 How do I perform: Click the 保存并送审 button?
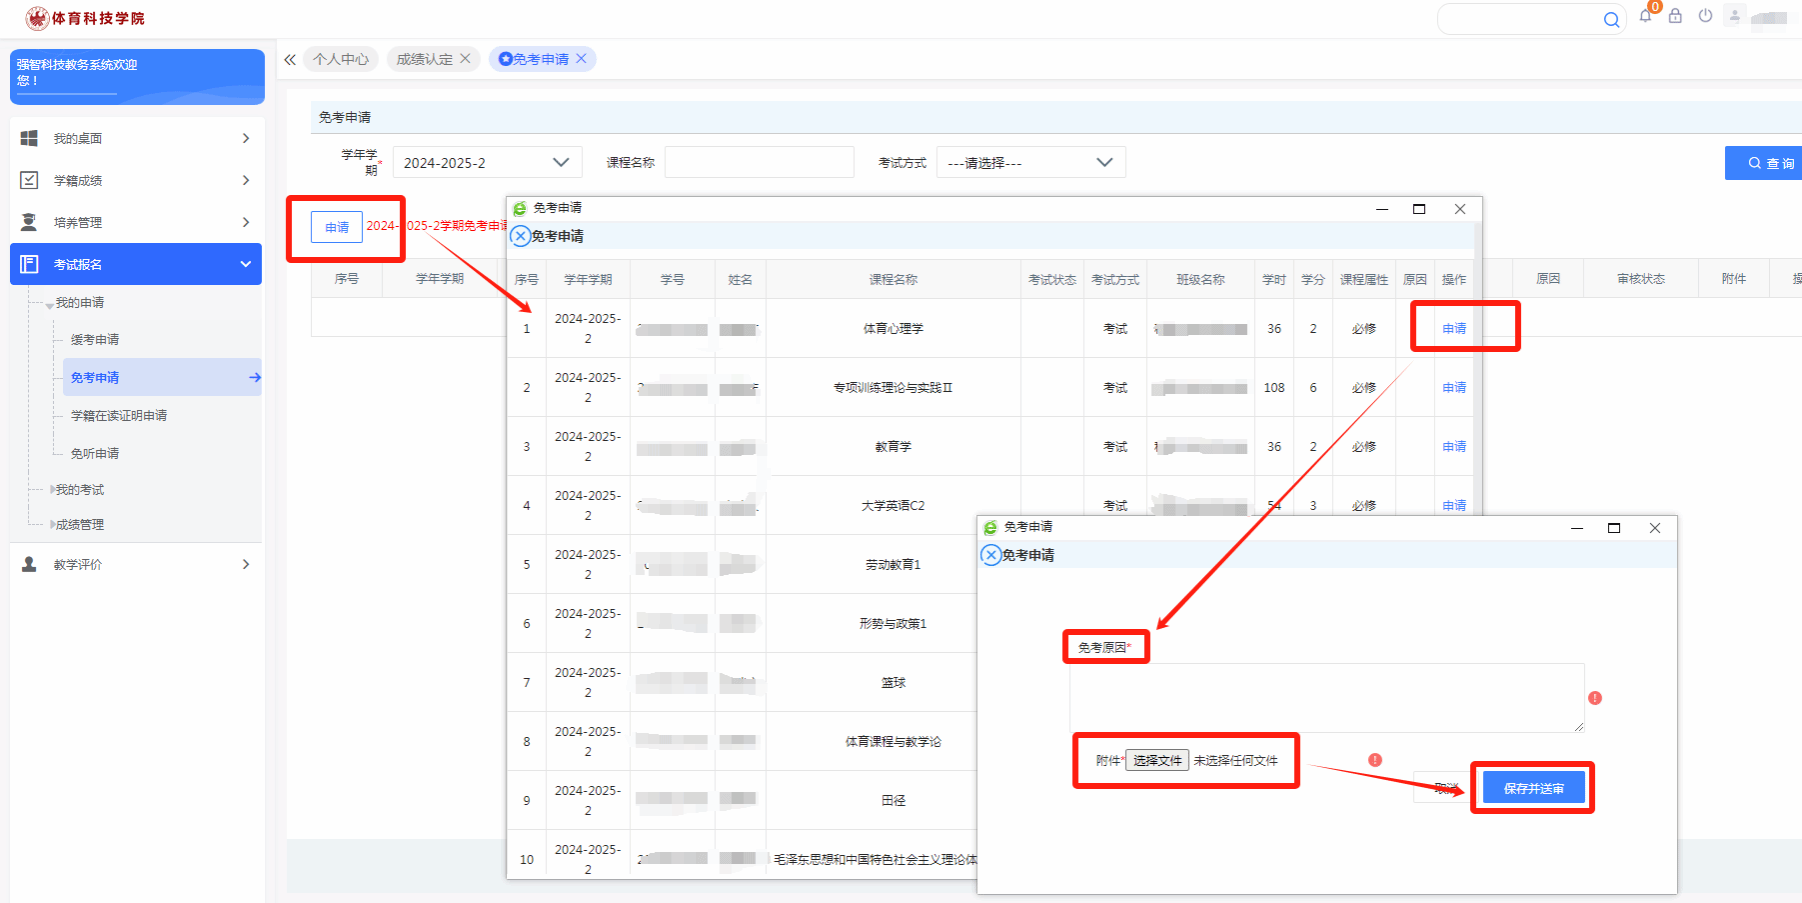tap(1533, 788)
